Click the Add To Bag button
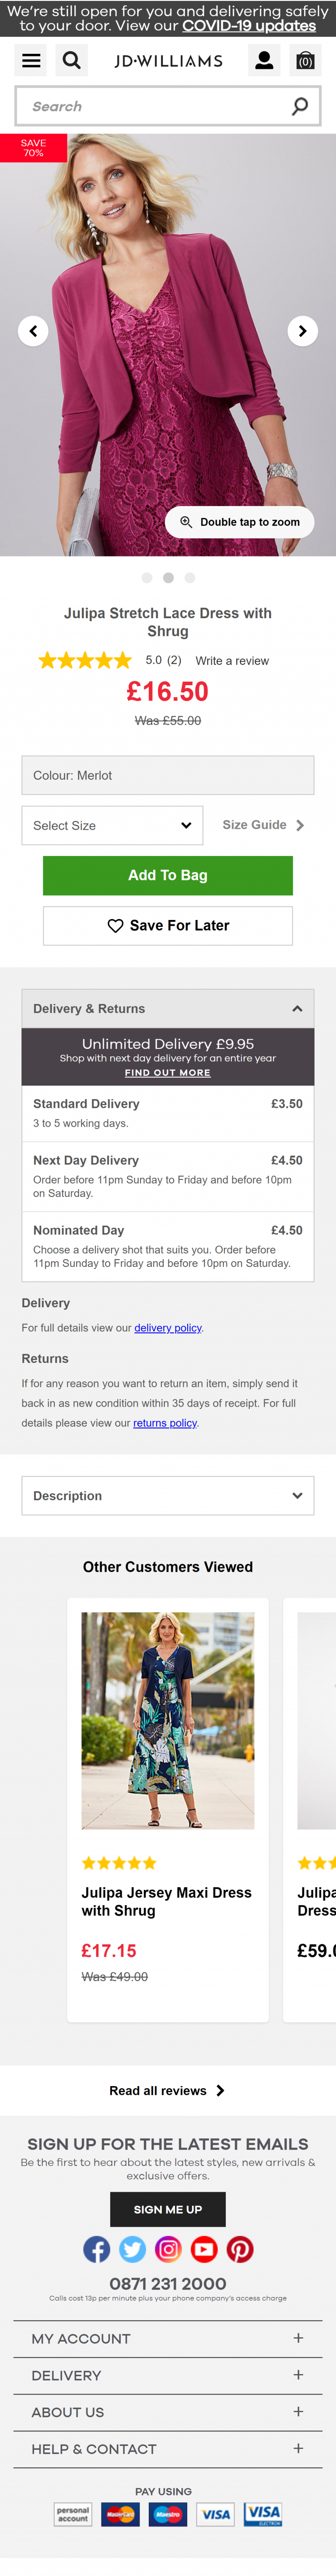The image size is (336, 2576). (x=168, y=876)
